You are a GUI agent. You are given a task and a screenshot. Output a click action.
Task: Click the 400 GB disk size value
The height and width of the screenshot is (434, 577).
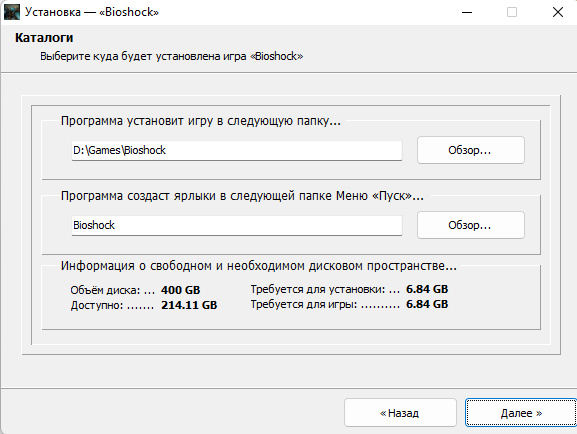(181, 290)
